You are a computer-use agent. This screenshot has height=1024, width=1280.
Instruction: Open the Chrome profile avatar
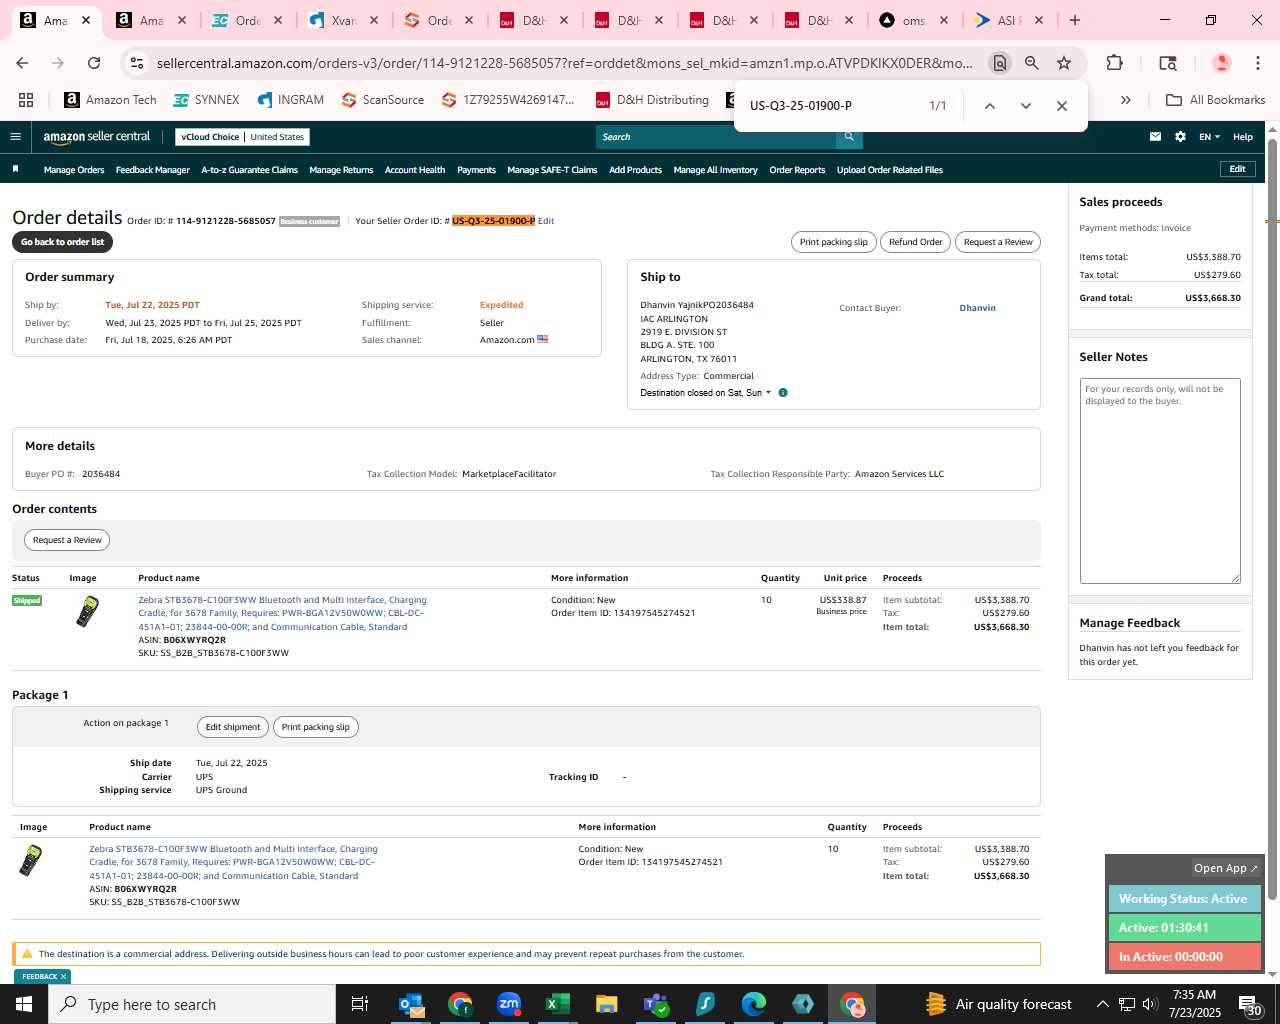point(1221,63)
